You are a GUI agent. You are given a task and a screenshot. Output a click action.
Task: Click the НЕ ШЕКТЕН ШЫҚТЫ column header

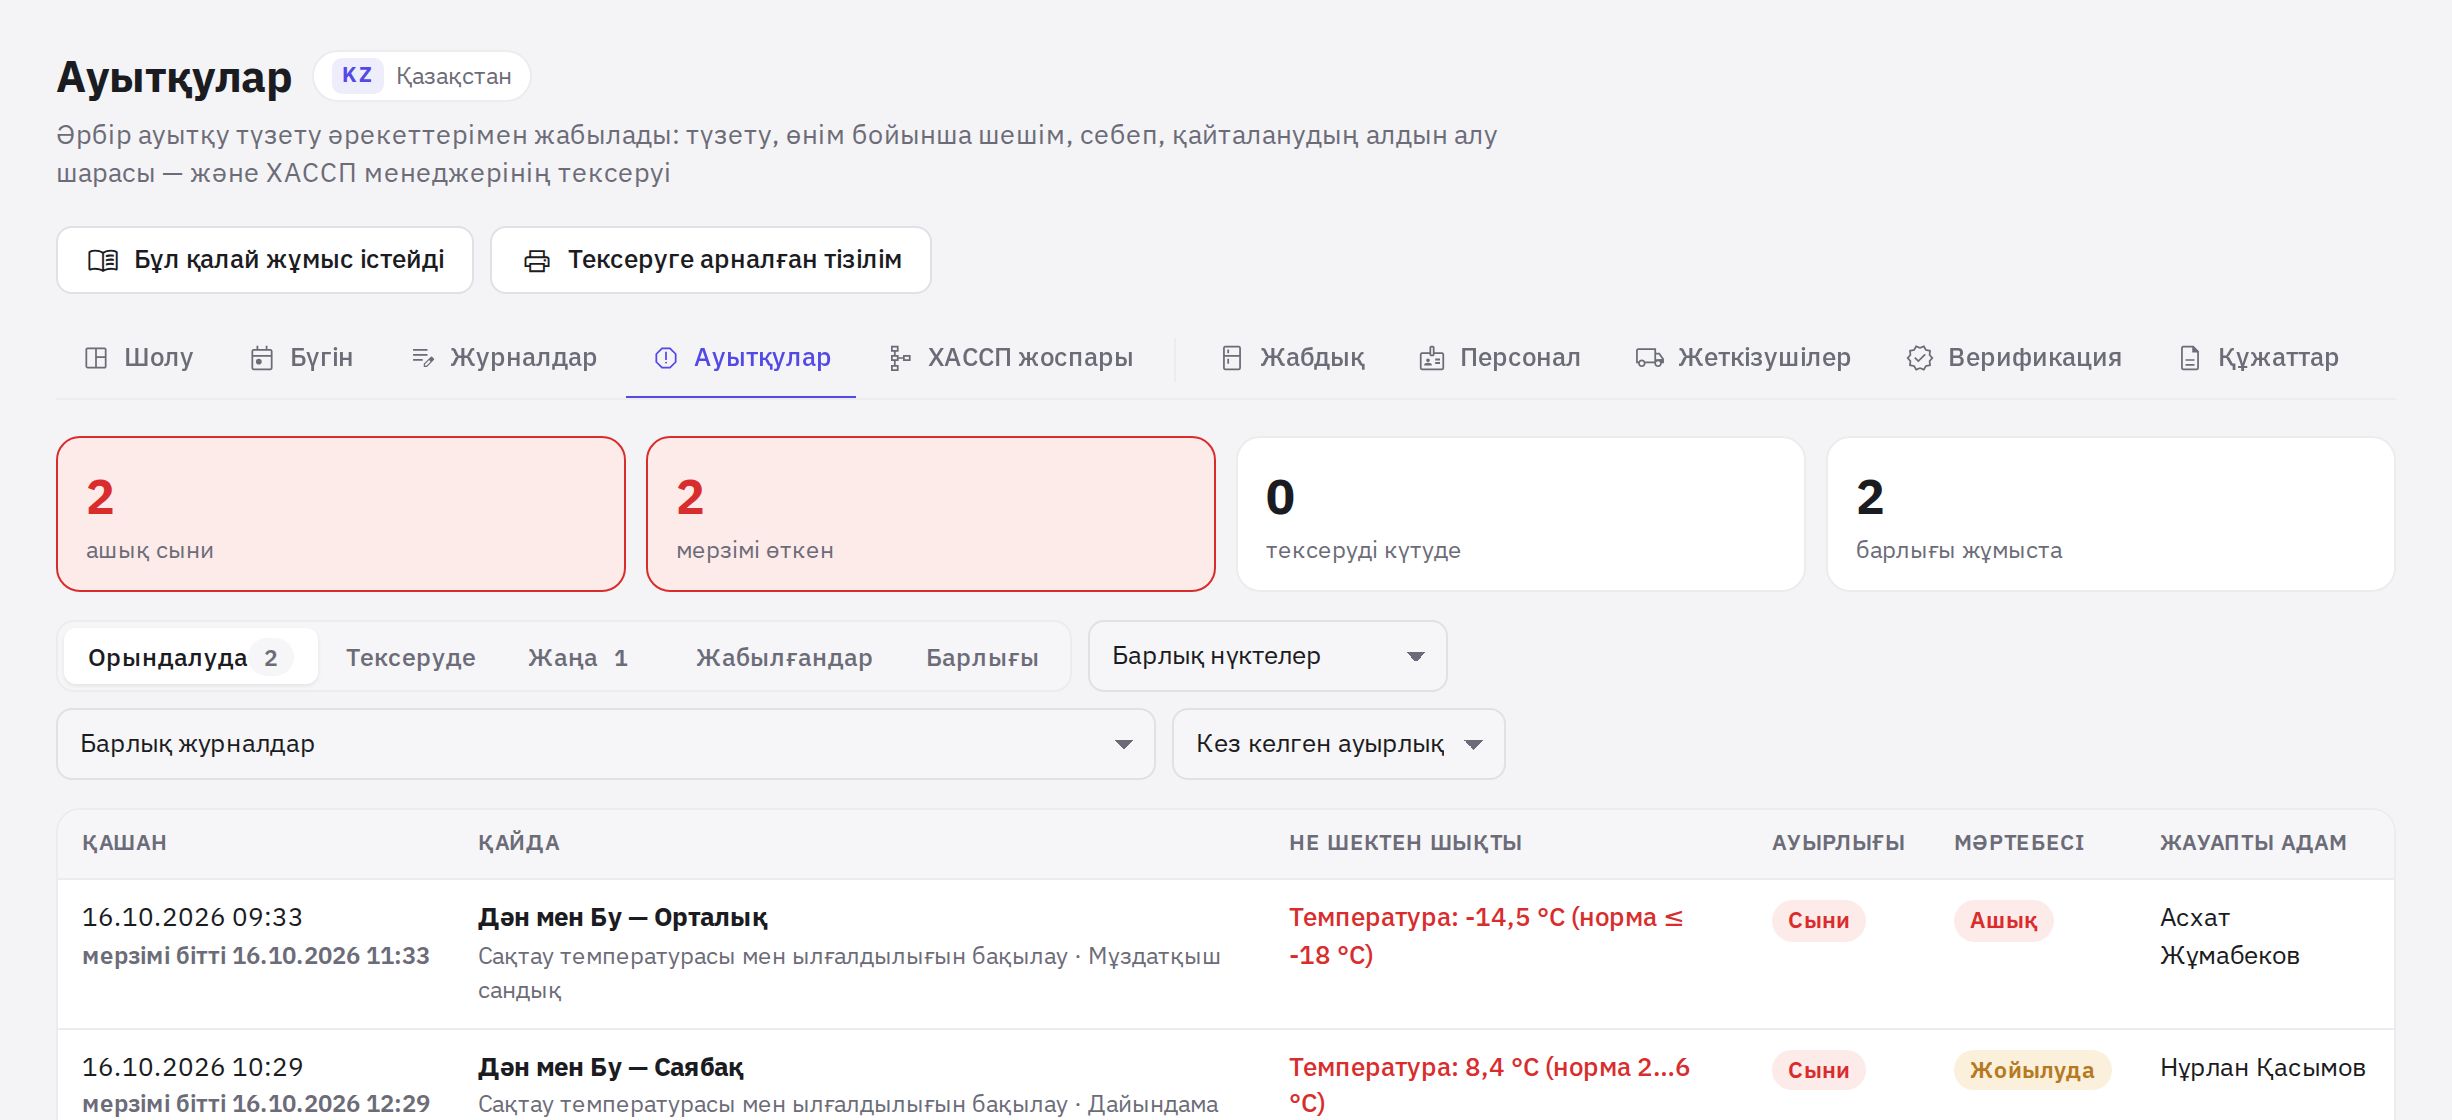1405,843
